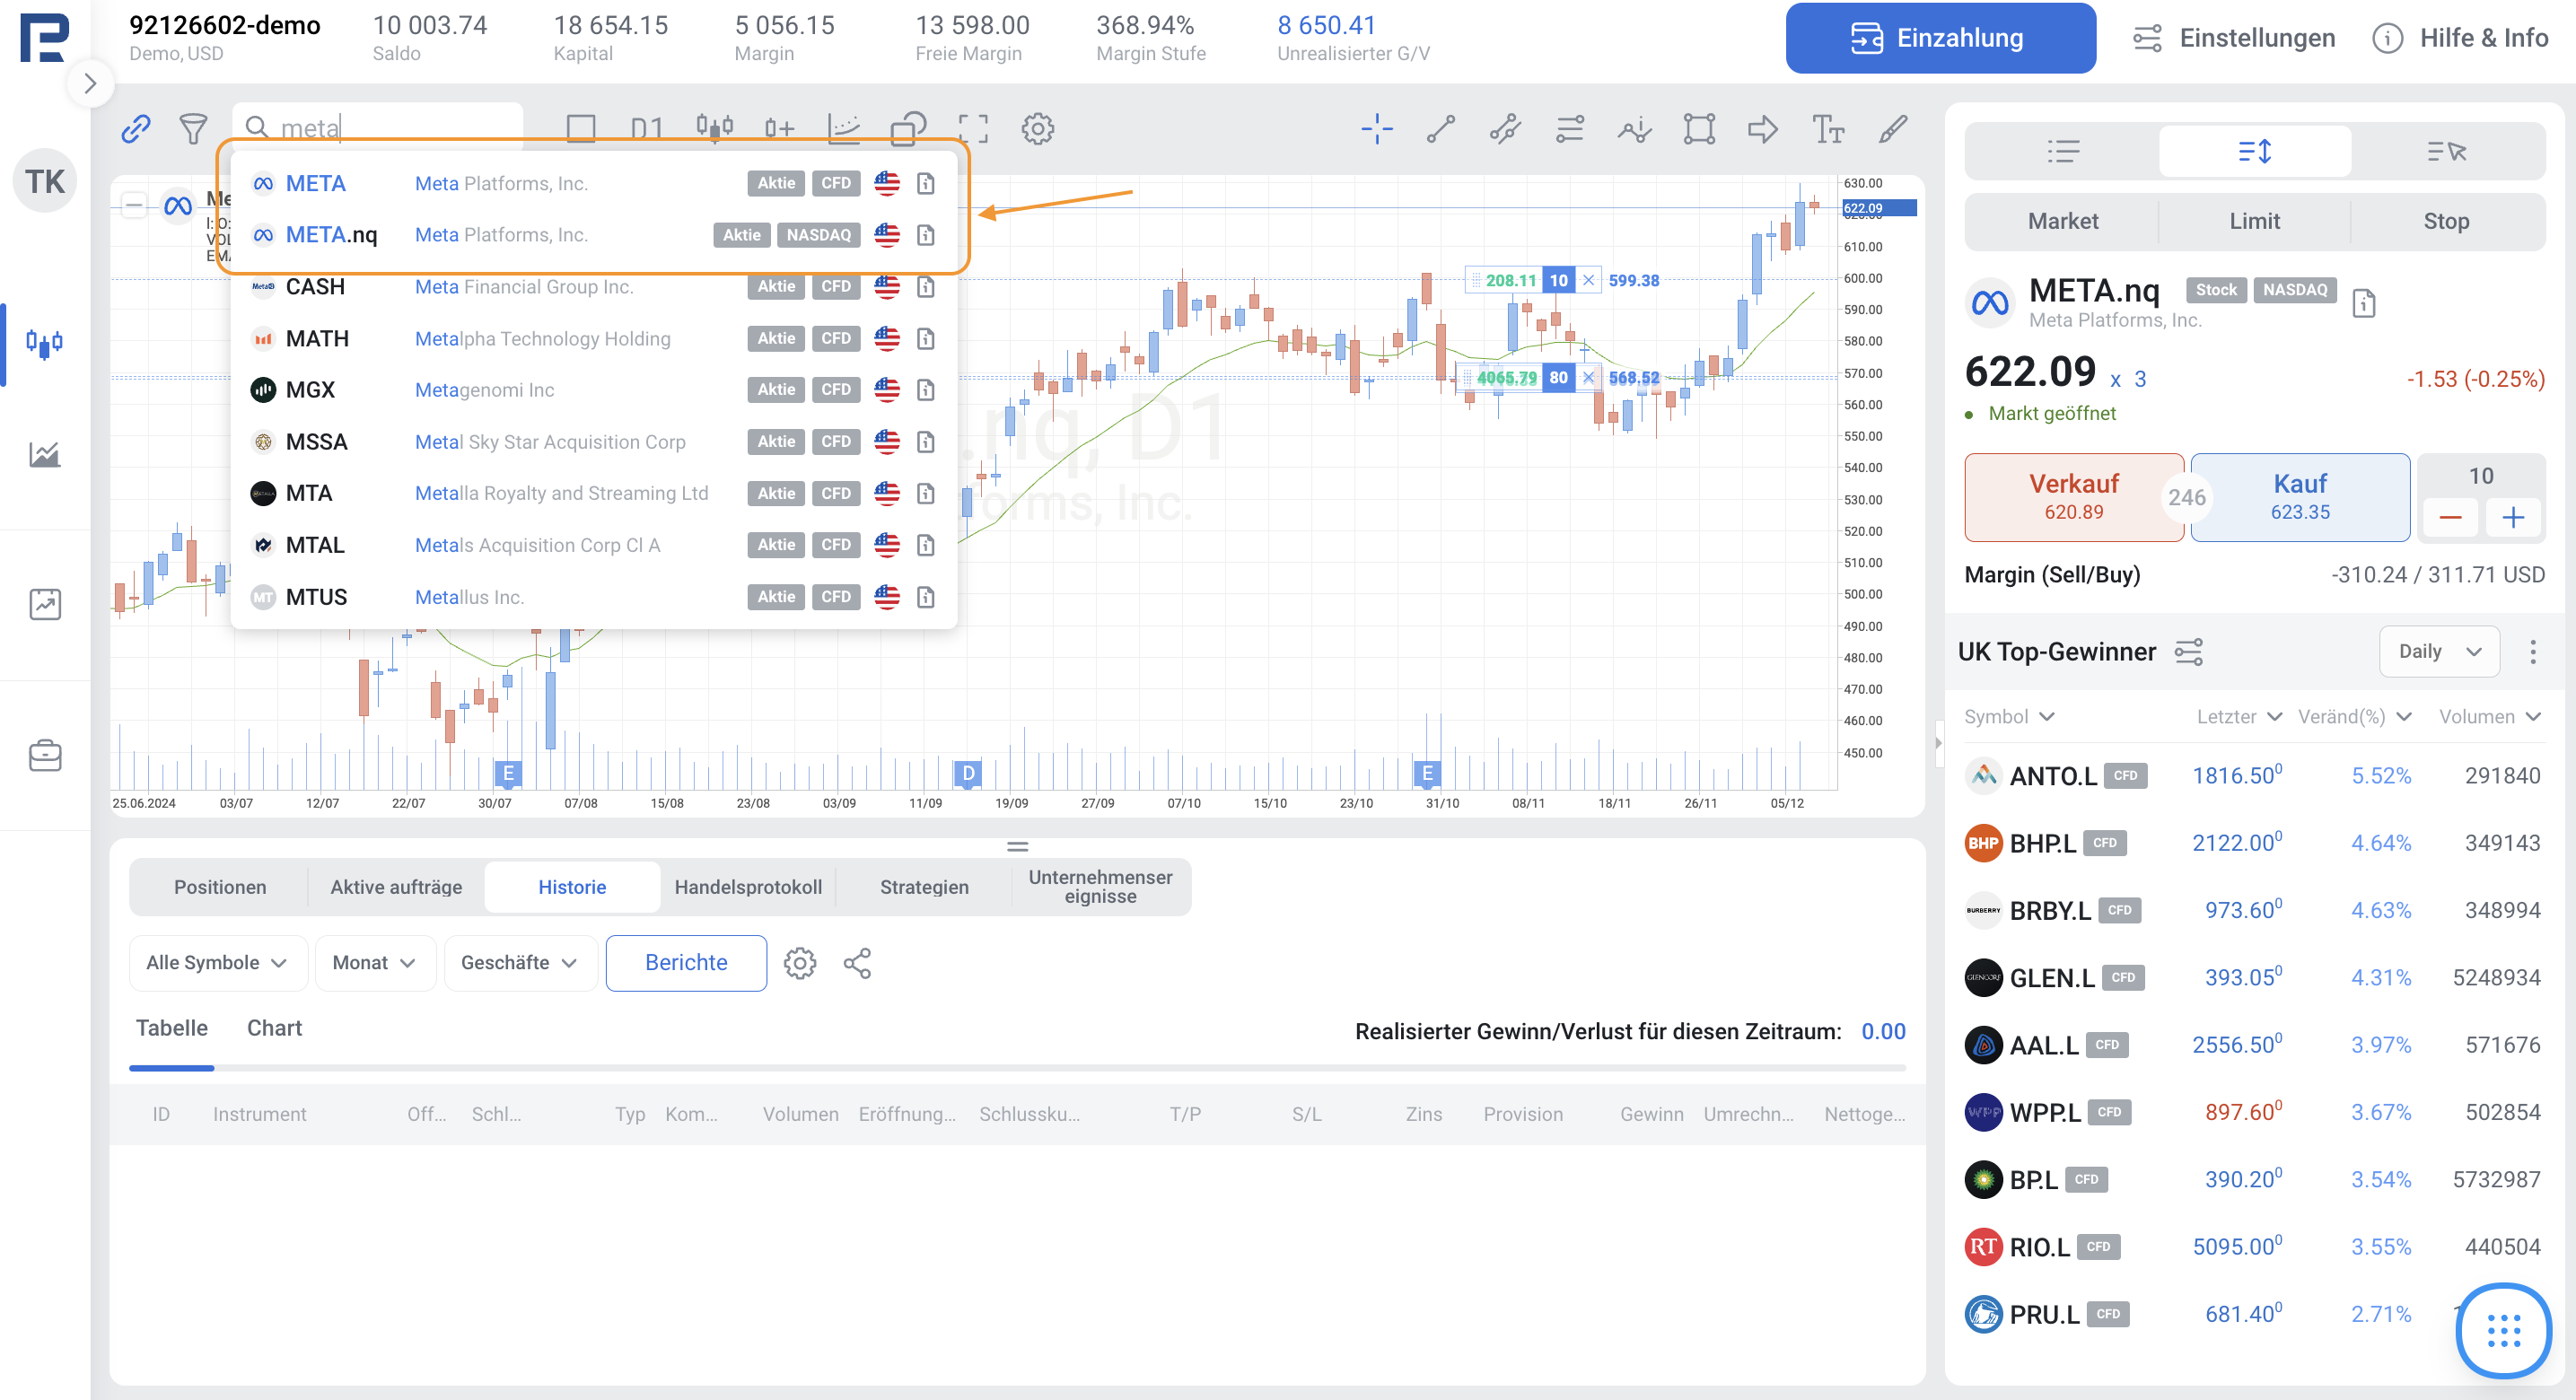Toggle fullscreen chart mode icon
This screenshot has width=2576, height=1400.
(972, 129)
